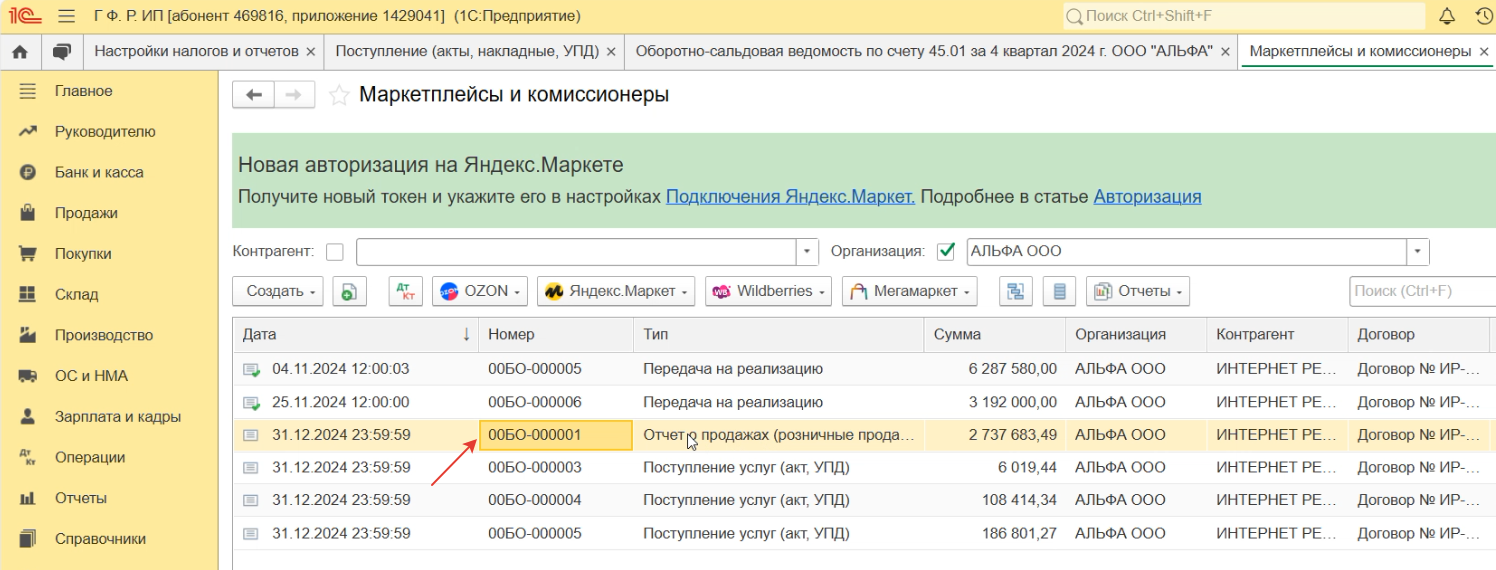Click the Дт/Кт postings icon in toolbar
This screenshot has width=1496, height=570.
[406, 291]
